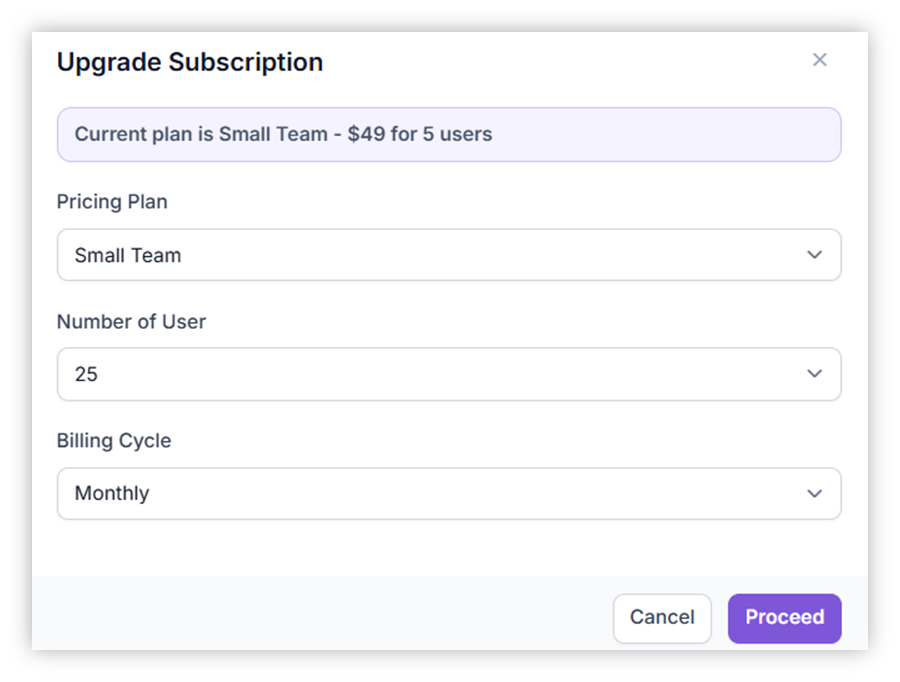Screen dimensions: 900x682
Task: Click the chevron arrow in Pricing Plan field
Action: point(814,255)
